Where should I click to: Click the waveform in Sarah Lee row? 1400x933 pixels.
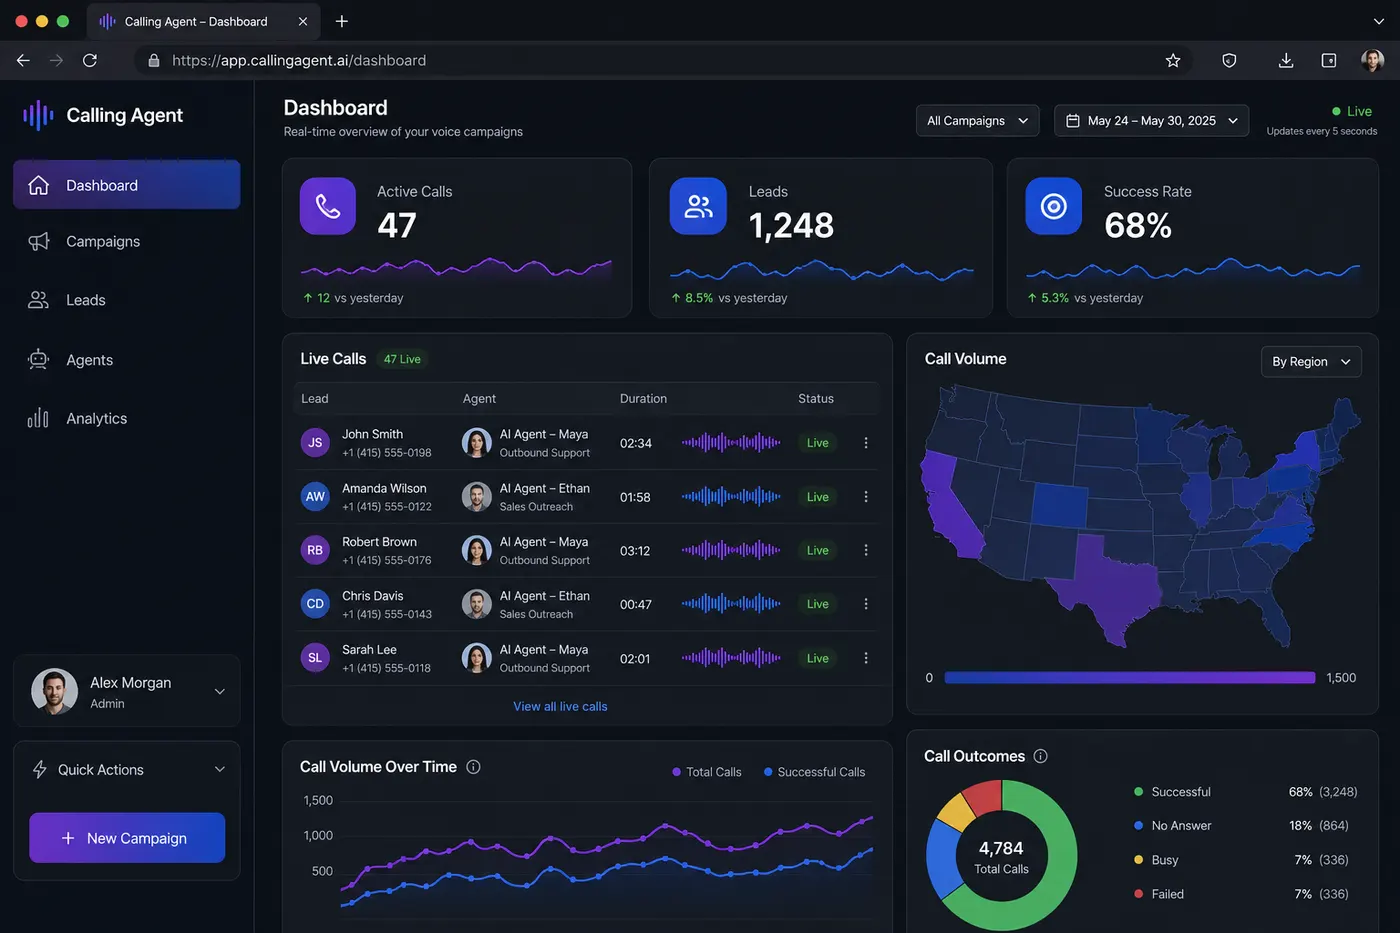pos(731,658)
